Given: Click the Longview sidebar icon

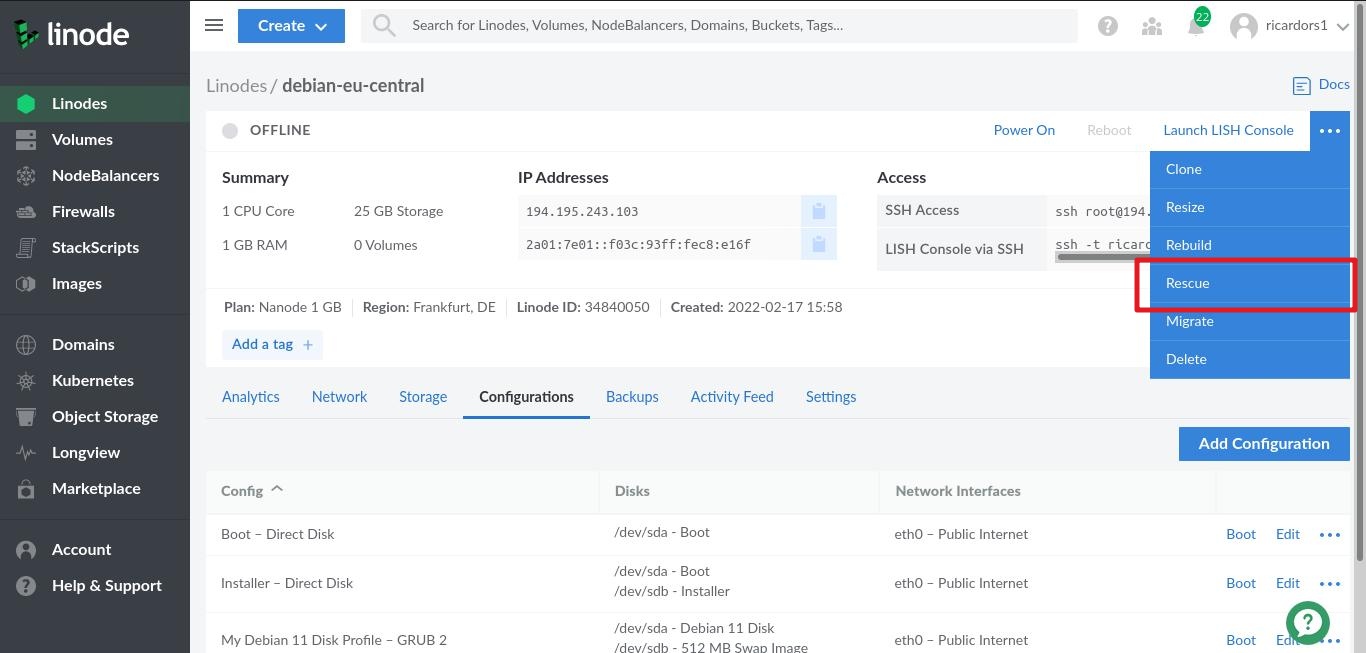Looking at the screenshot, I should tap(26, 453).
